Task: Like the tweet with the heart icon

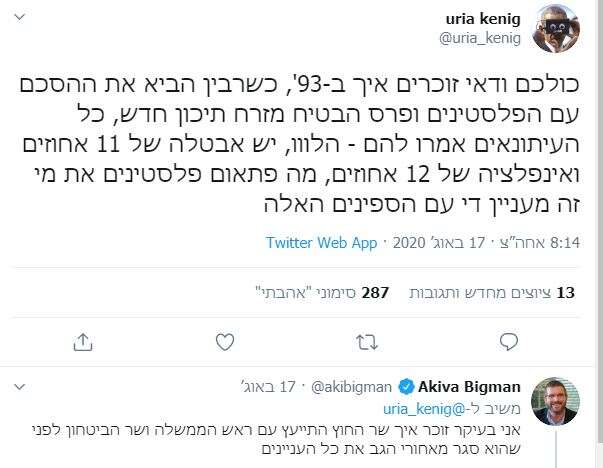Action: click(225, 342)
